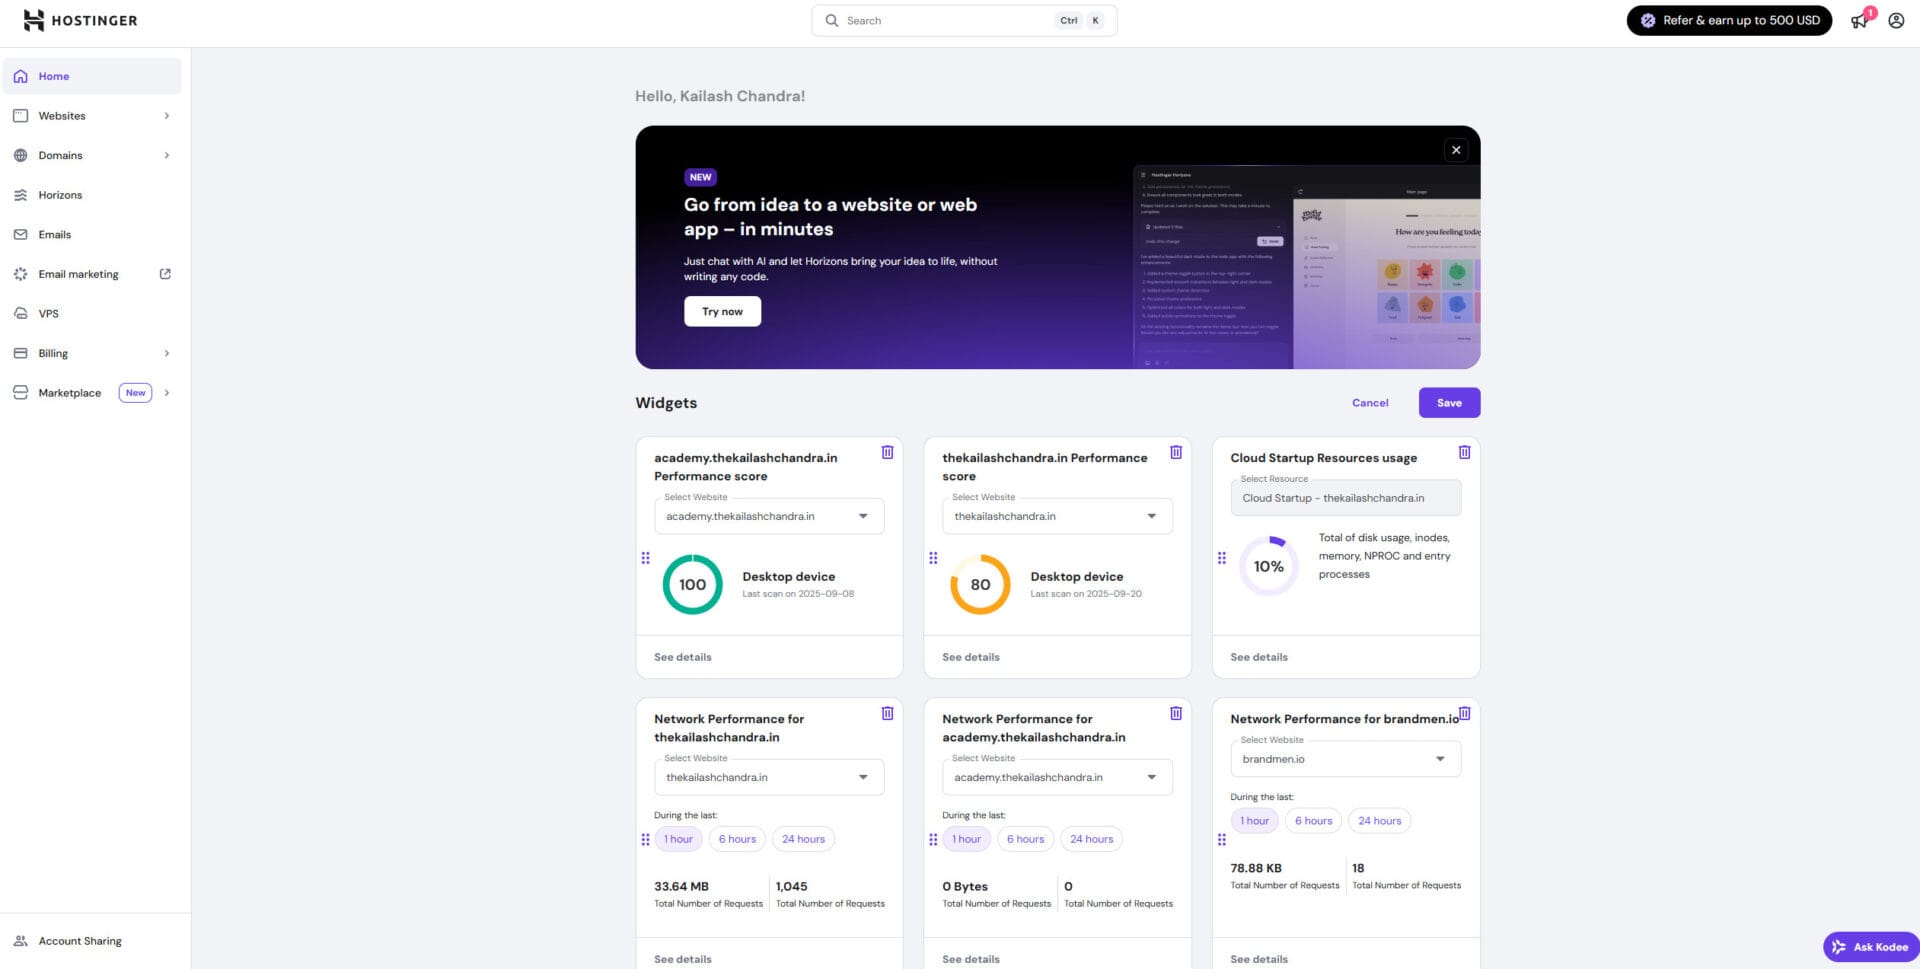Click the Hostinger logo
This screenshot has width=1920, height=969.
[80, 20]
